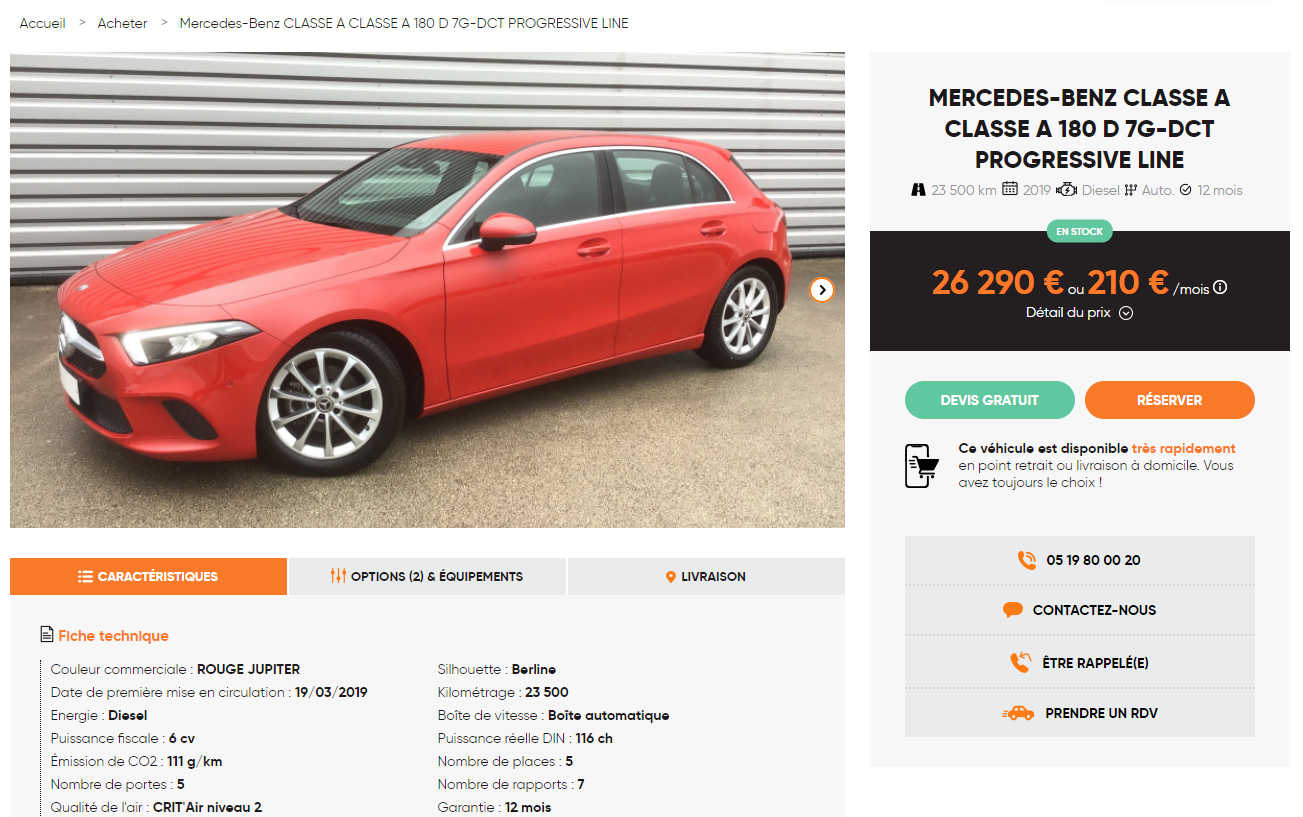Select the Caractéristiques tab
Screen dimensions: 1303x817
tap(148, 576)
